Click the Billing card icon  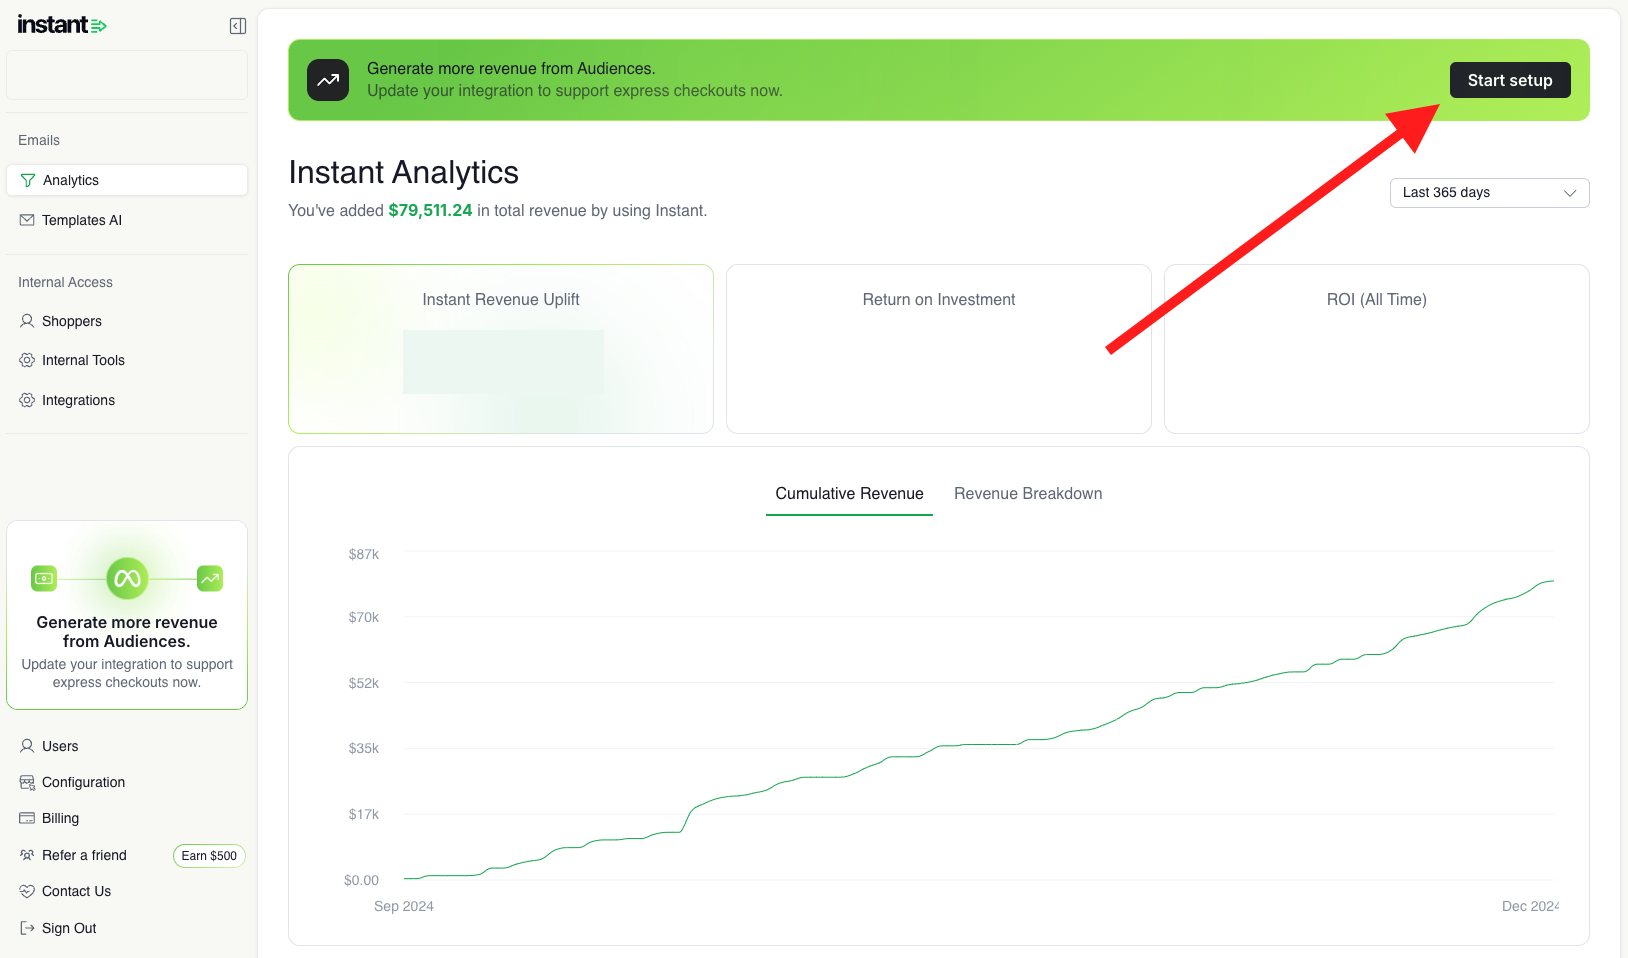[27, 818]
